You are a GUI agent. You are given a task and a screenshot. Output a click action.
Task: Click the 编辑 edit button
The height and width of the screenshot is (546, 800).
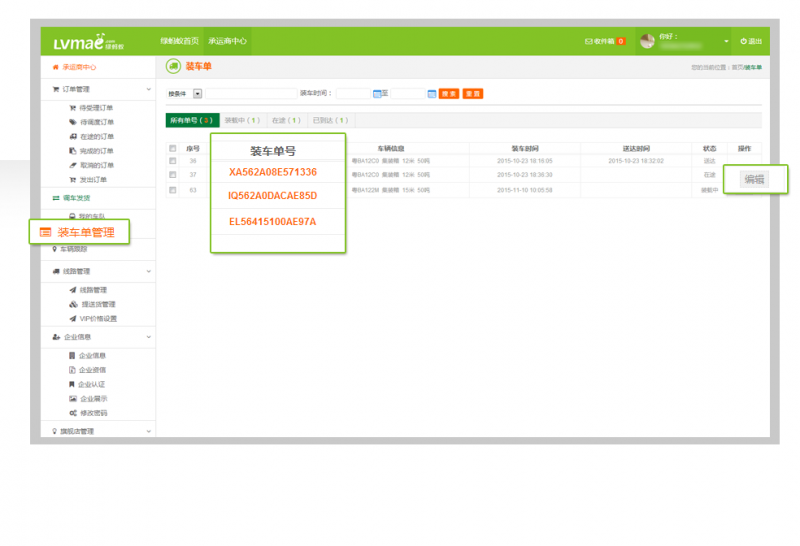pyautogui.click(x=754, y=179)
